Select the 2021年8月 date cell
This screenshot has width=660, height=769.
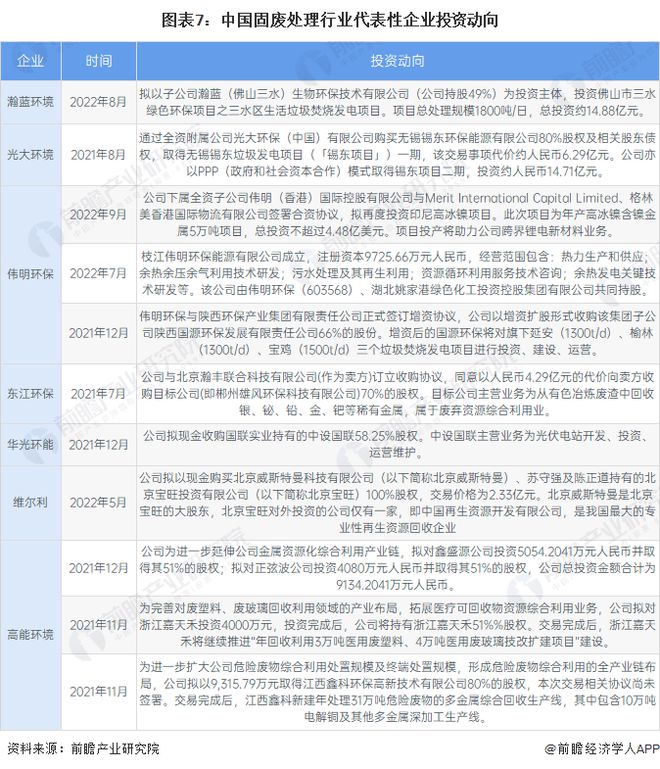(x=99, y=154)
